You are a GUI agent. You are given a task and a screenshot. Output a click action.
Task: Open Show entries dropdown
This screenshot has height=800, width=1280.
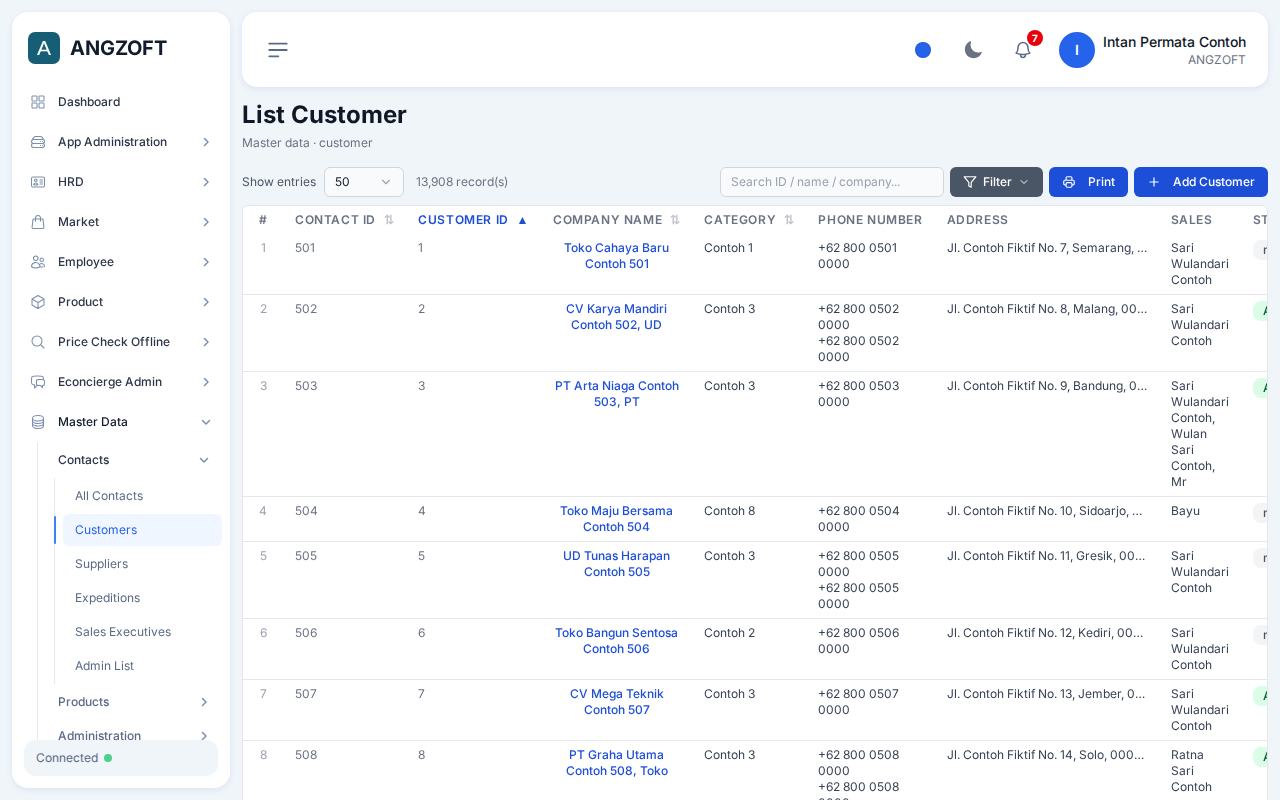coord(364,182)
